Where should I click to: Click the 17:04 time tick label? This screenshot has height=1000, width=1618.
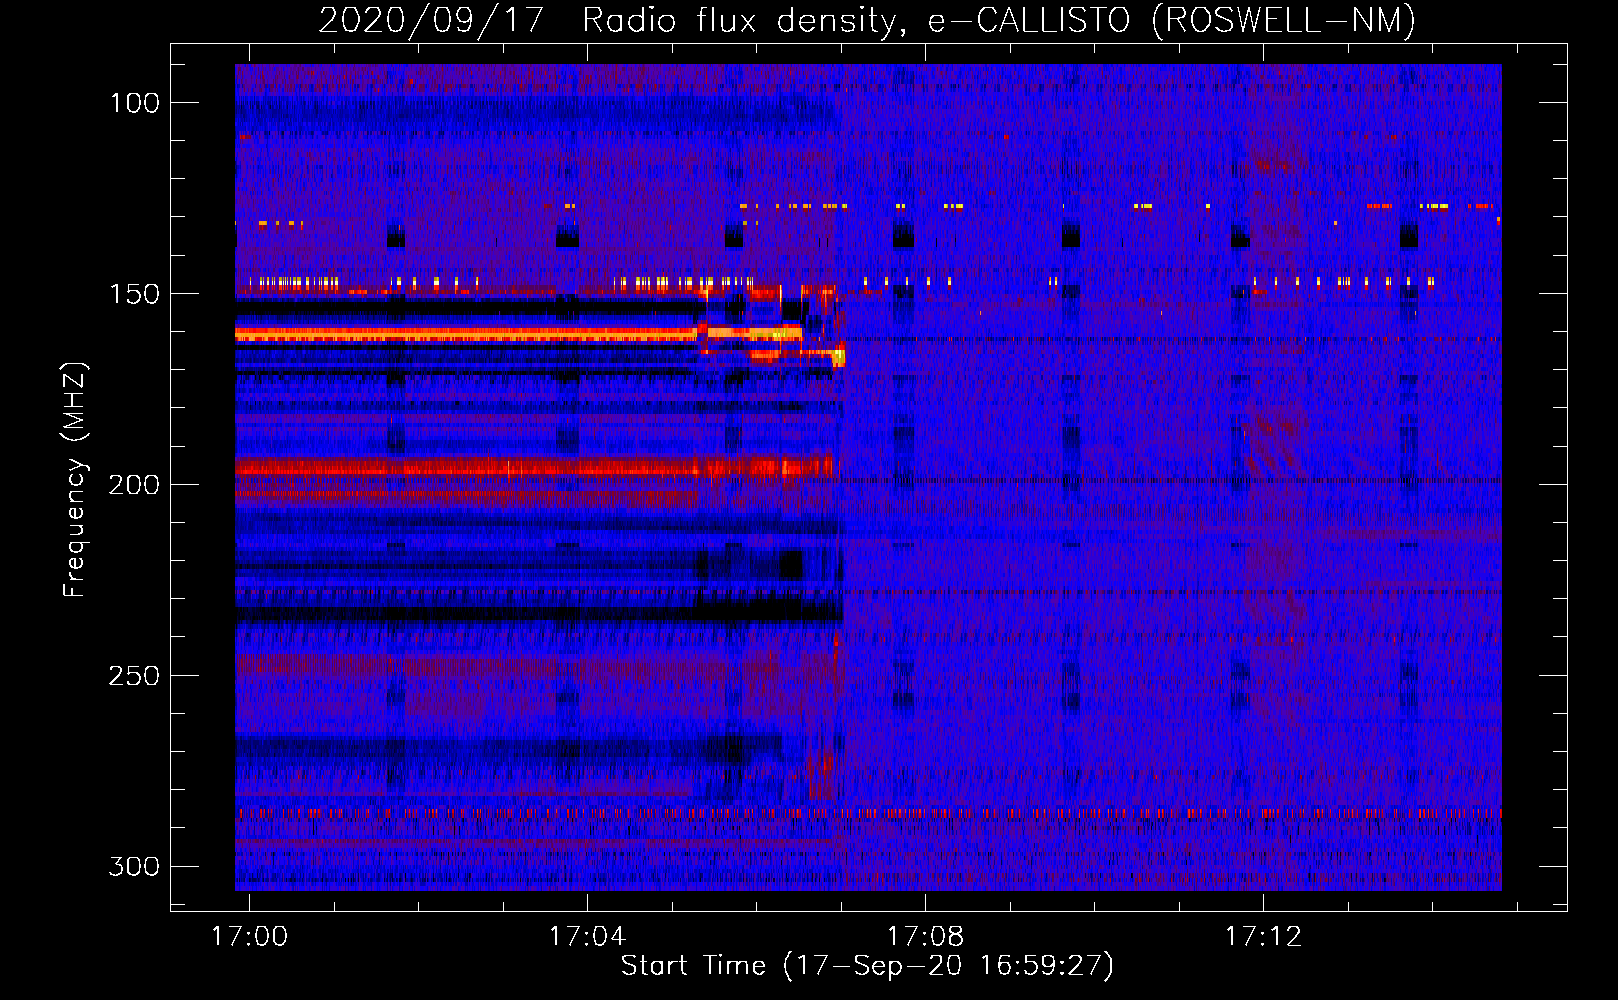pyautogui.click(x=587, y=936)
